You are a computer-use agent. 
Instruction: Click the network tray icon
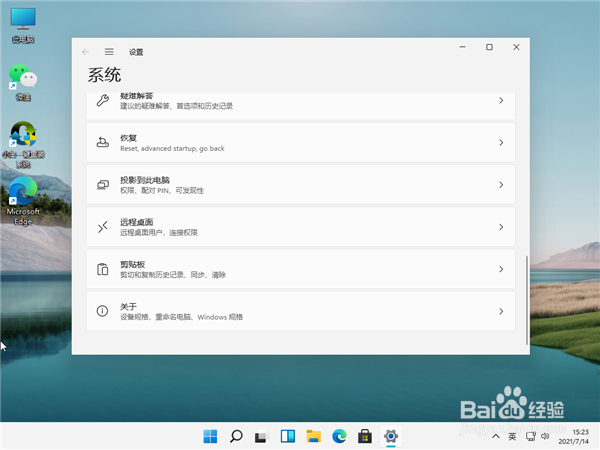(x=531, y=436)
